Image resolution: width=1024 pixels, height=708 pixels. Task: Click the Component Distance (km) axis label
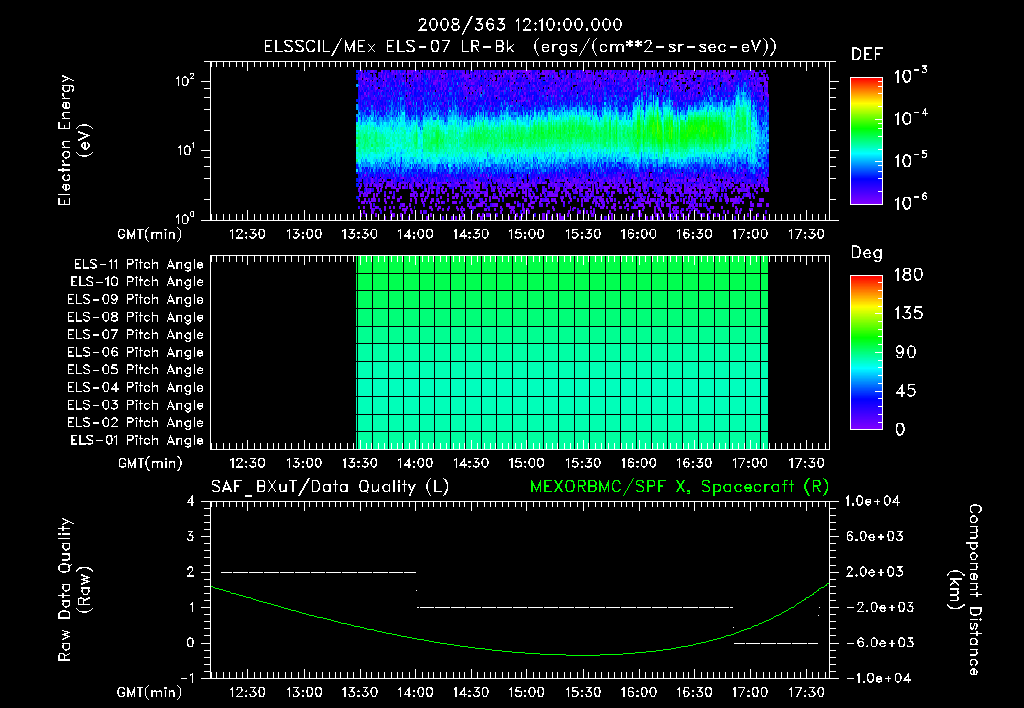point(965,589)
